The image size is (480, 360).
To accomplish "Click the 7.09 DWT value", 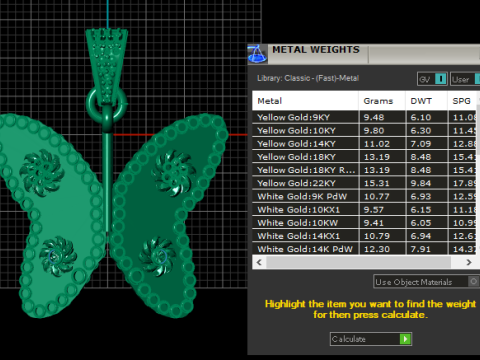I will 421,144.
